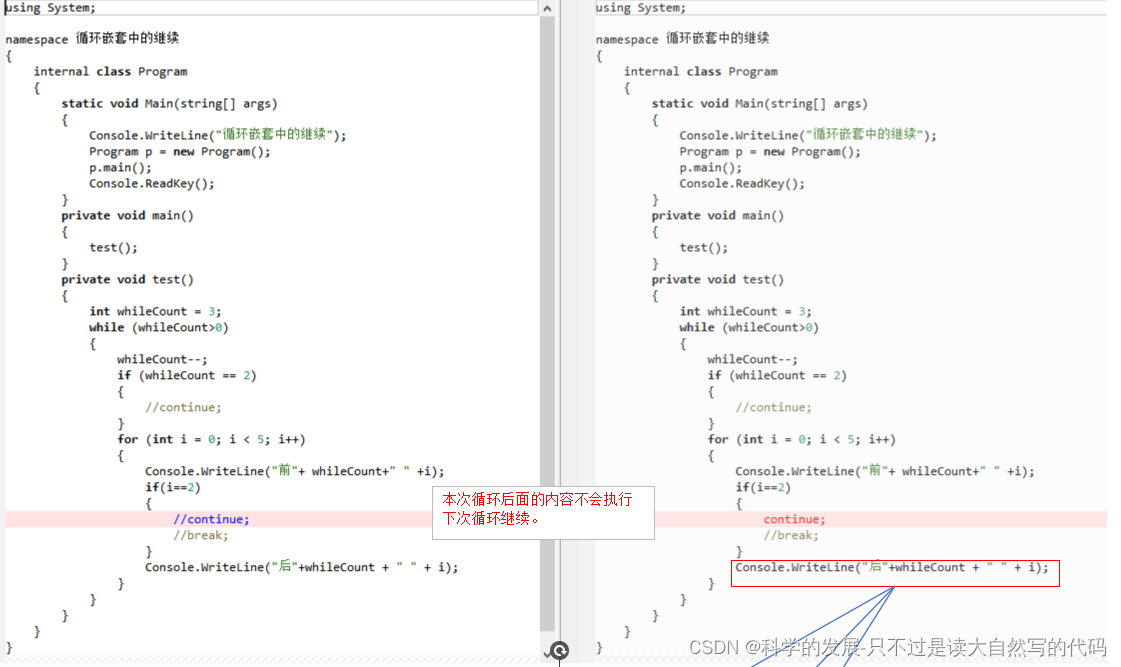This screenshot has height=667, width=1121.
Task: Click Console.WriteLine("后"...) line in right pane
Action: point(892,567)
